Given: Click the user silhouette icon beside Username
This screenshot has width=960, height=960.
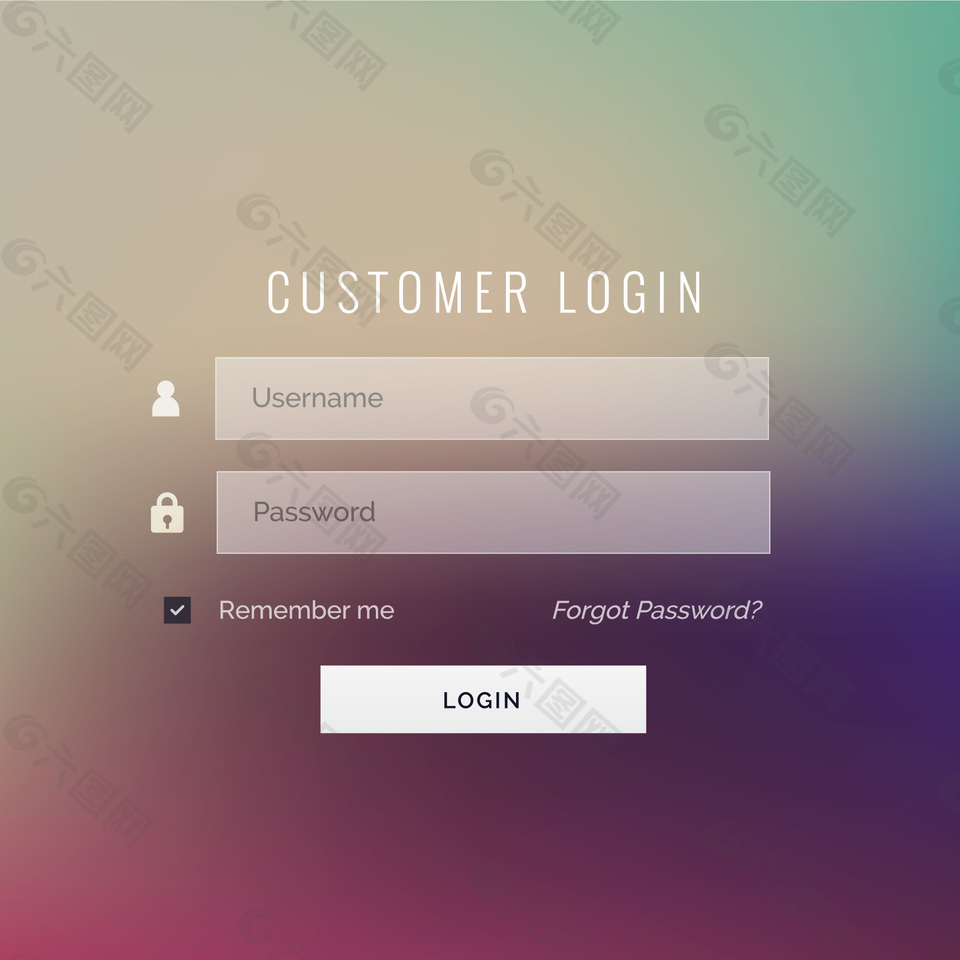Looking at the screenshot, I should pyautogui.click(x=165, y=399).
